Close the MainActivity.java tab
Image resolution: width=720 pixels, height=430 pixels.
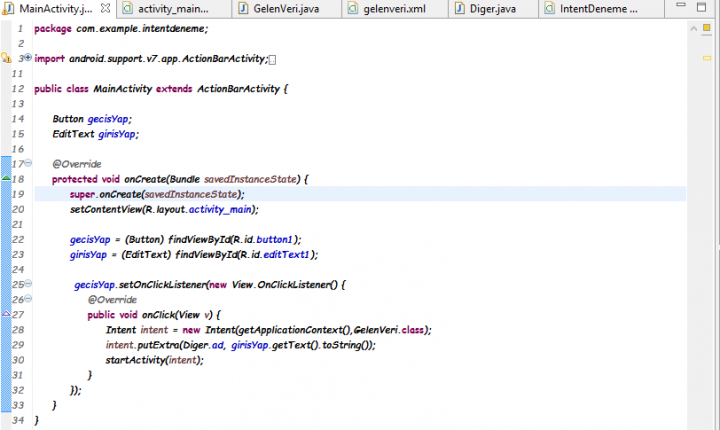(x=105, y=9)
